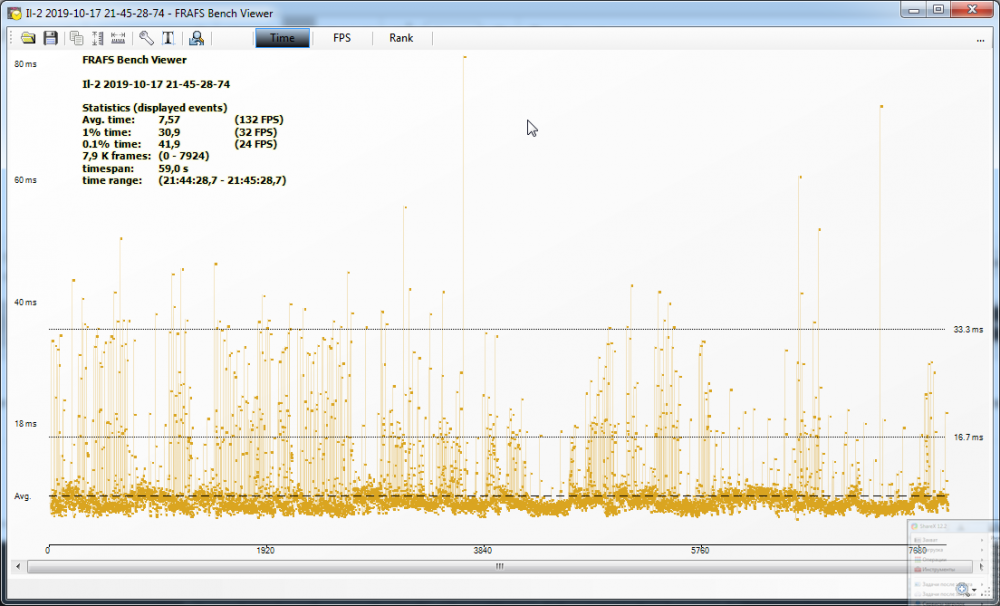Click the tallest frame time spike on graph

click(x=463, y=58)
